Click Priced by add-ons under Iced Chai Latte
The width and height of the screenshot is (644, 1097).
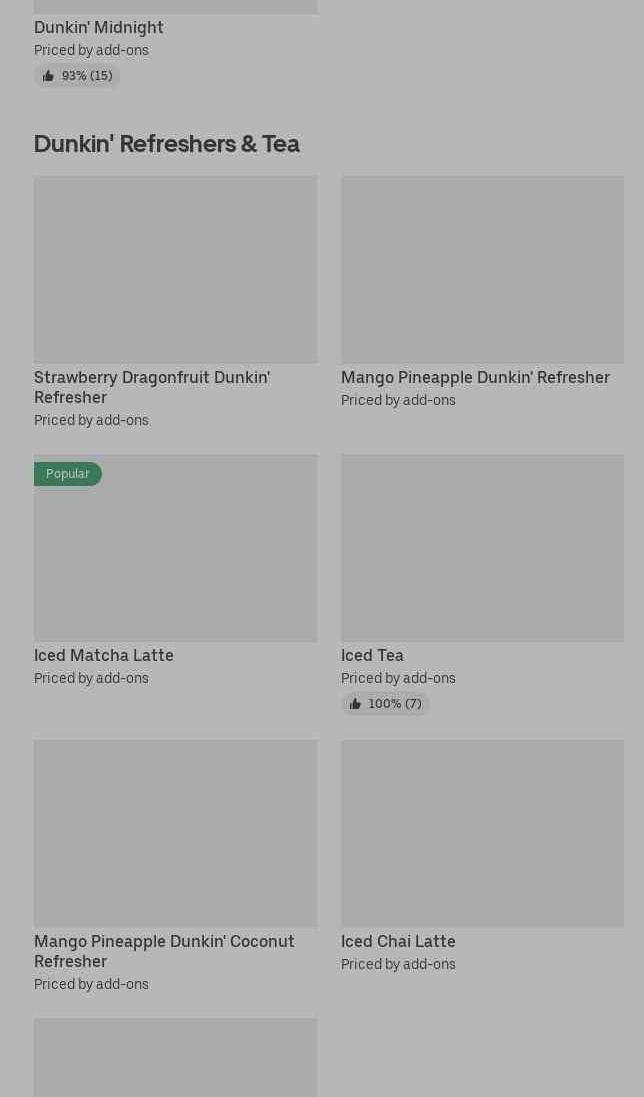(x=398, y=964)
